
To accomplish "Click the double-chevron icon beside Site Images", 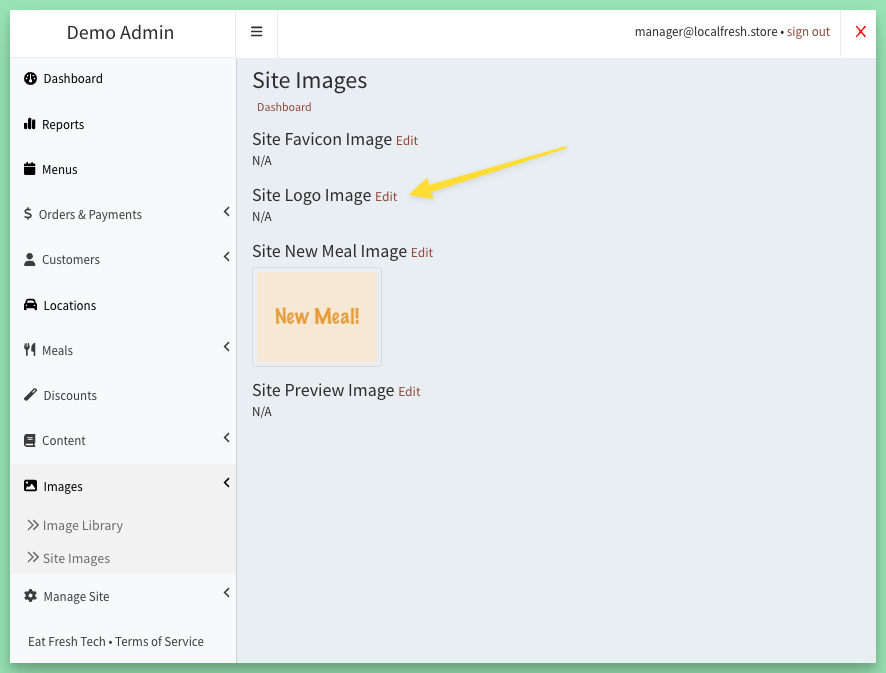I will pyautogui.click(x=33, y=557).
